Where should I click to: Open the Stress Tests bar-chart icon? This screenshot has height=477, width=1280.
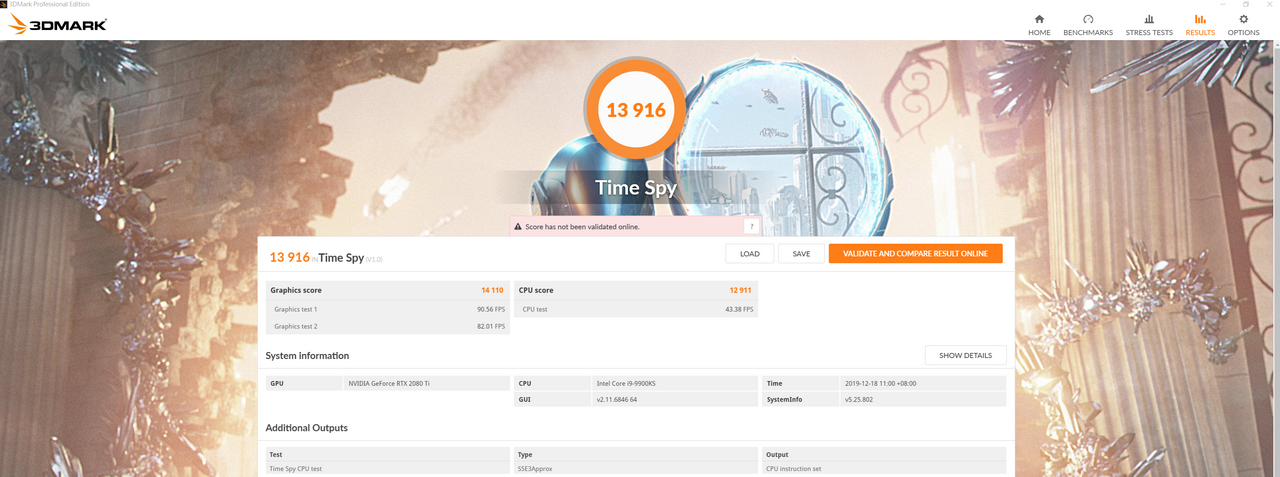1149,19
